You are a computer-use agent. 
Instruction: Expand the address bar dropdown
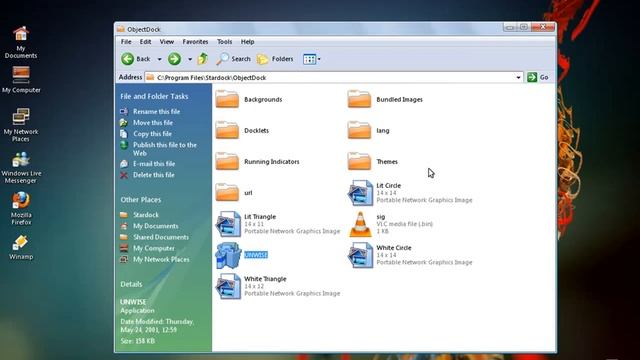coord(518,78)
